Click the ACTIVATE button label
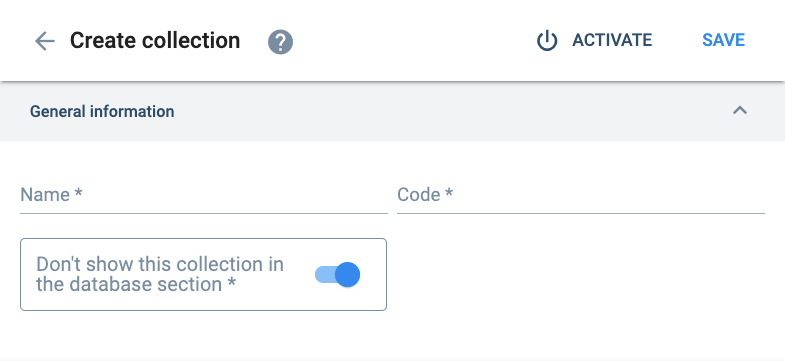Screen dimensions: 785x361 612,40
